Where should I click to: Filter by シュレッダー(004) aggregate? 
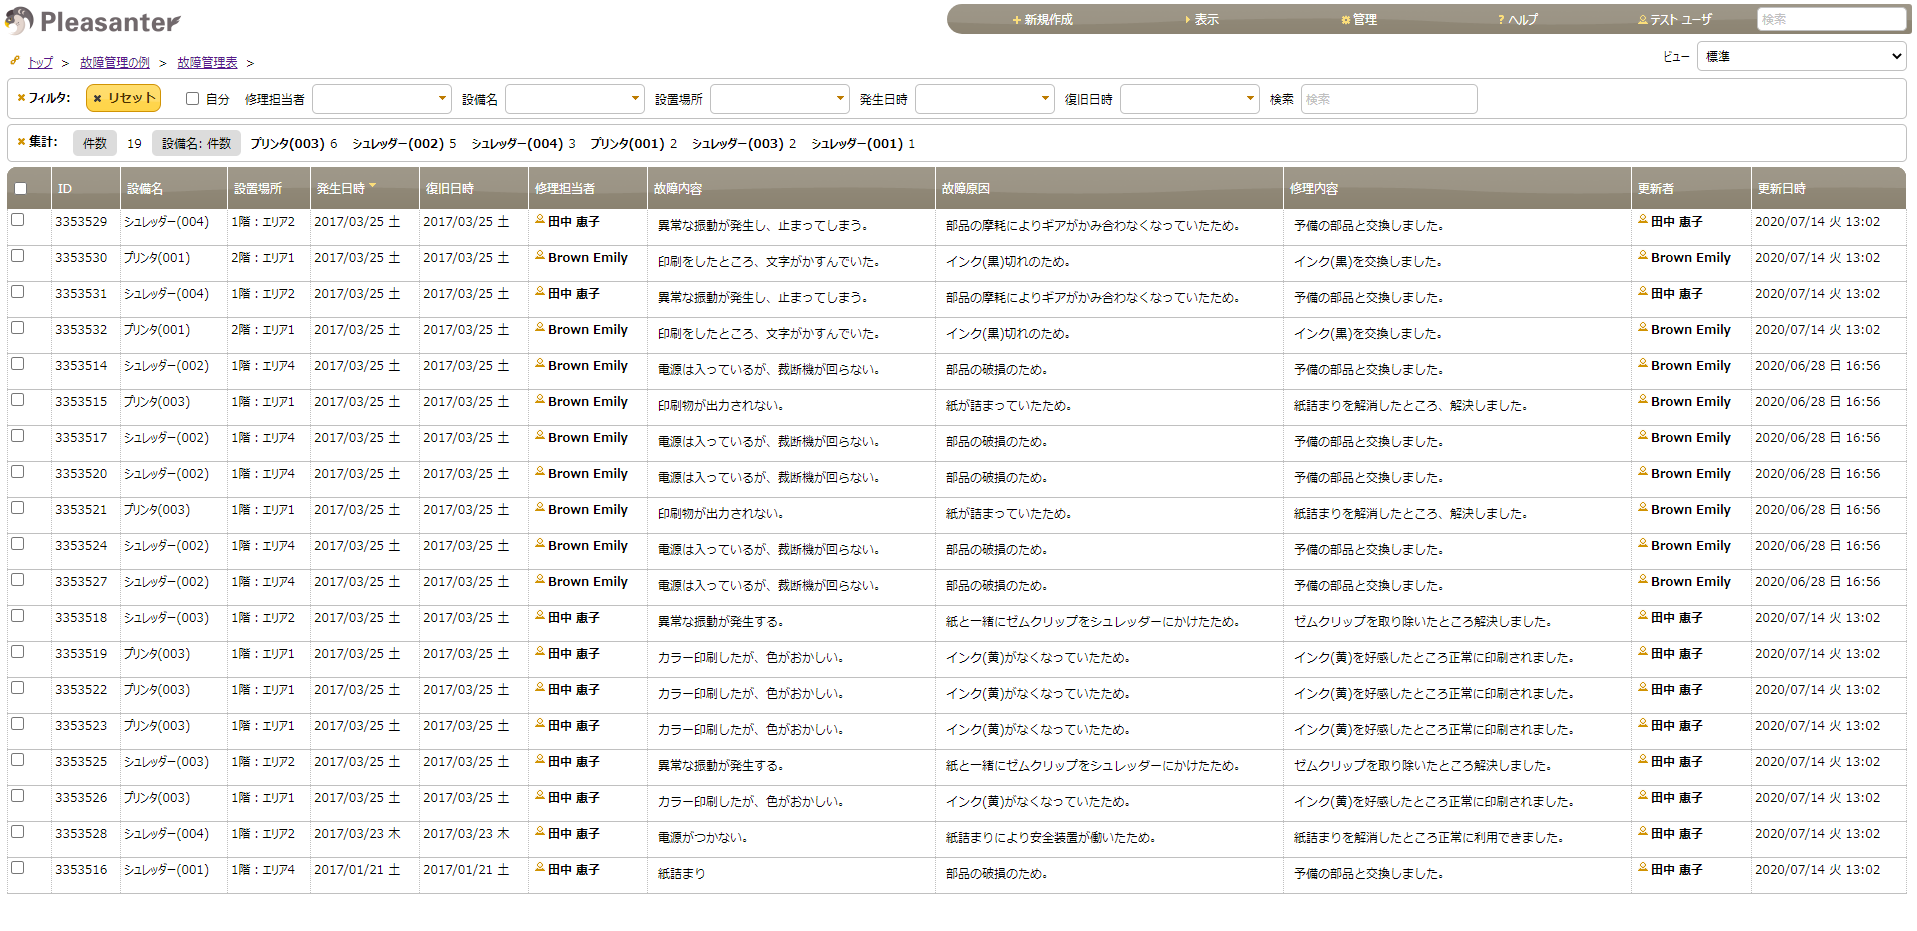point(517,143)
